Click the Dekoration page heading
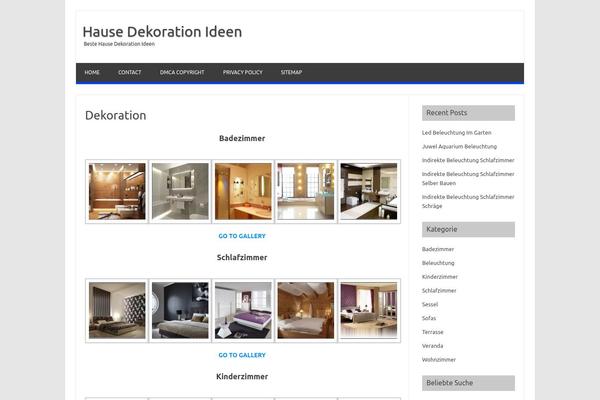This screenshot has height=400, width=600. [116, 115]
